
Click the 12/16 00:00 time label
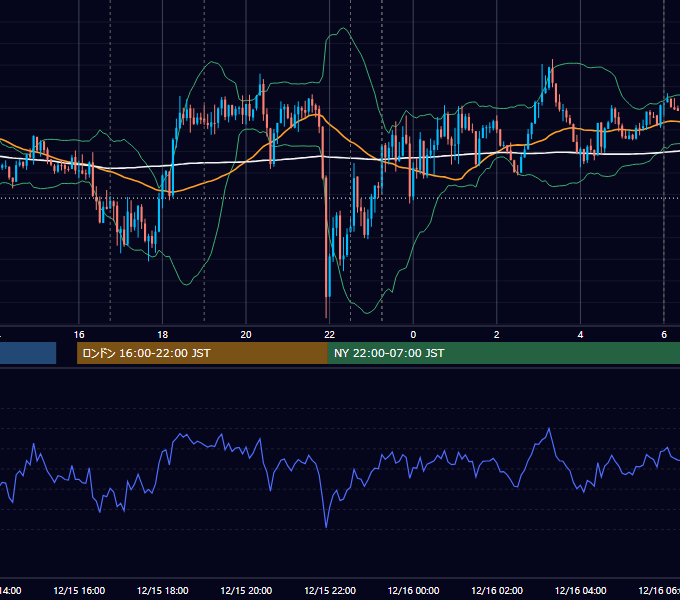coord(413,590)
